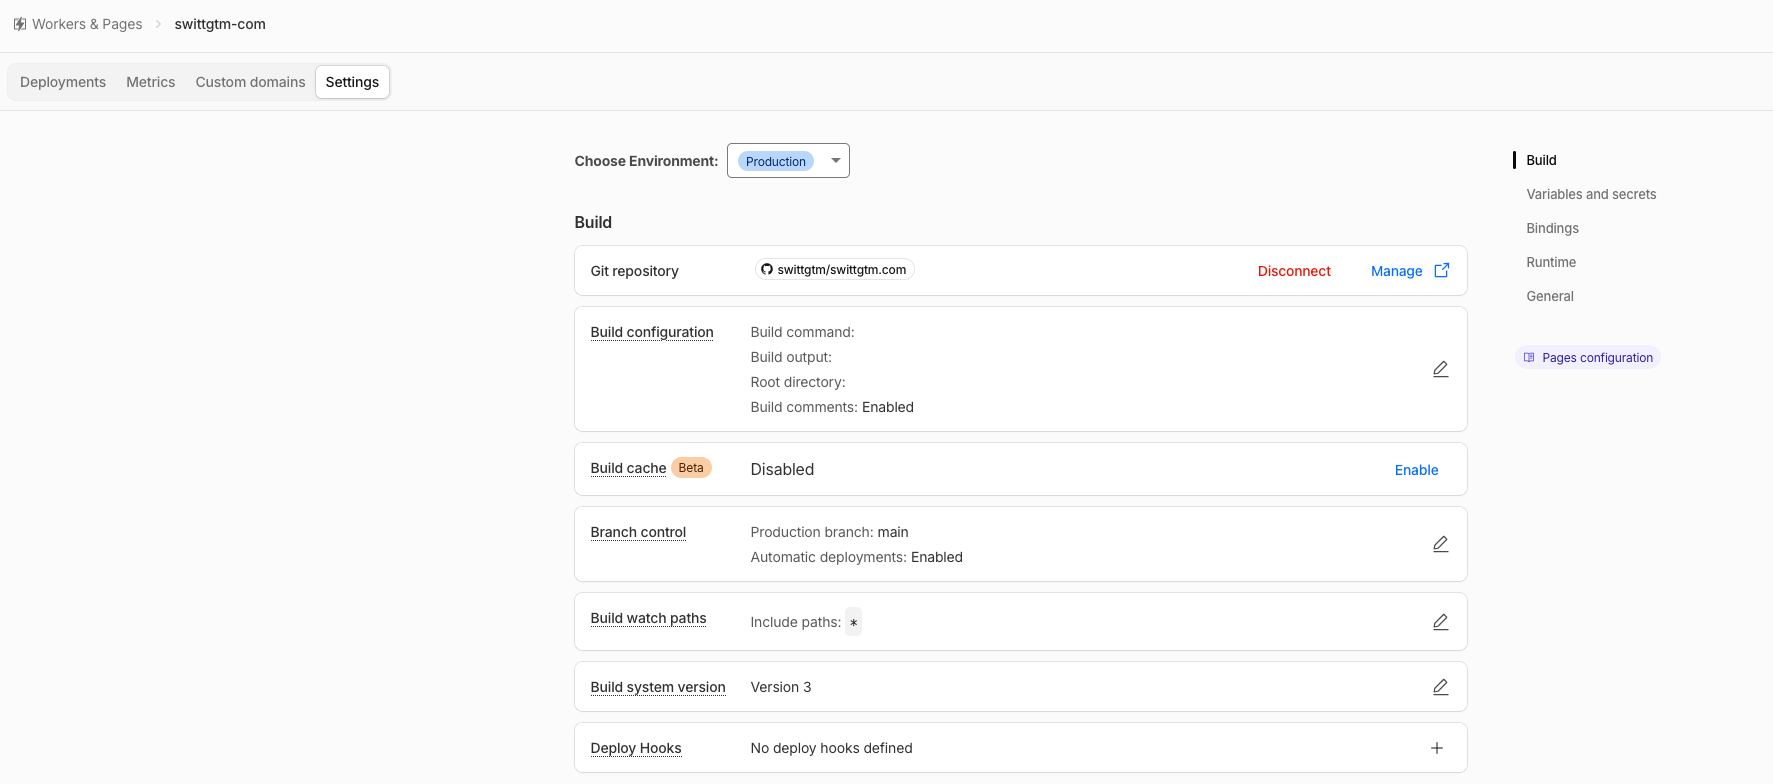Edit Build system version pencil icon
Screen dimensions: 1773x784
[1440, 687]
